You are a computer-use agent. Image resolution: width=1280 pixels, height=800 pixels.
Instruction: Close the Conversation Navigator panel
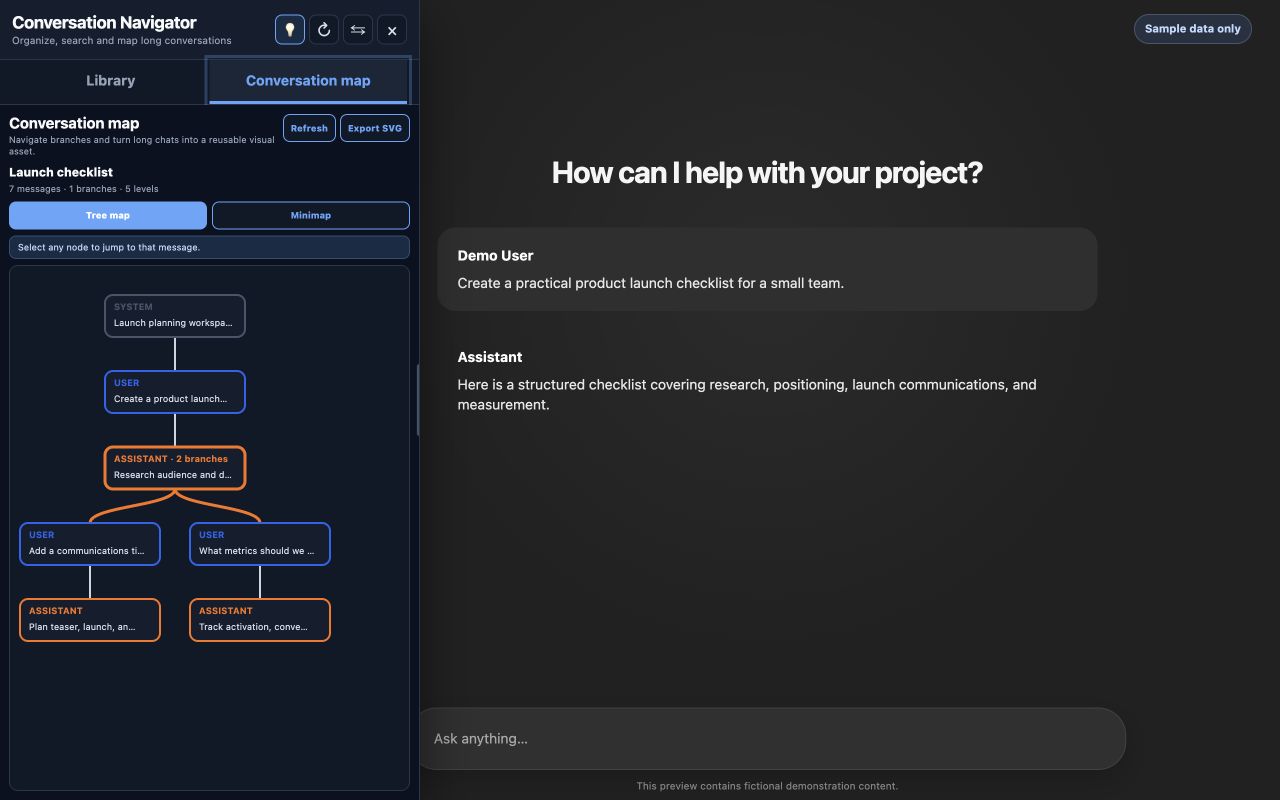pyautogui.click(x=392, y=30)
